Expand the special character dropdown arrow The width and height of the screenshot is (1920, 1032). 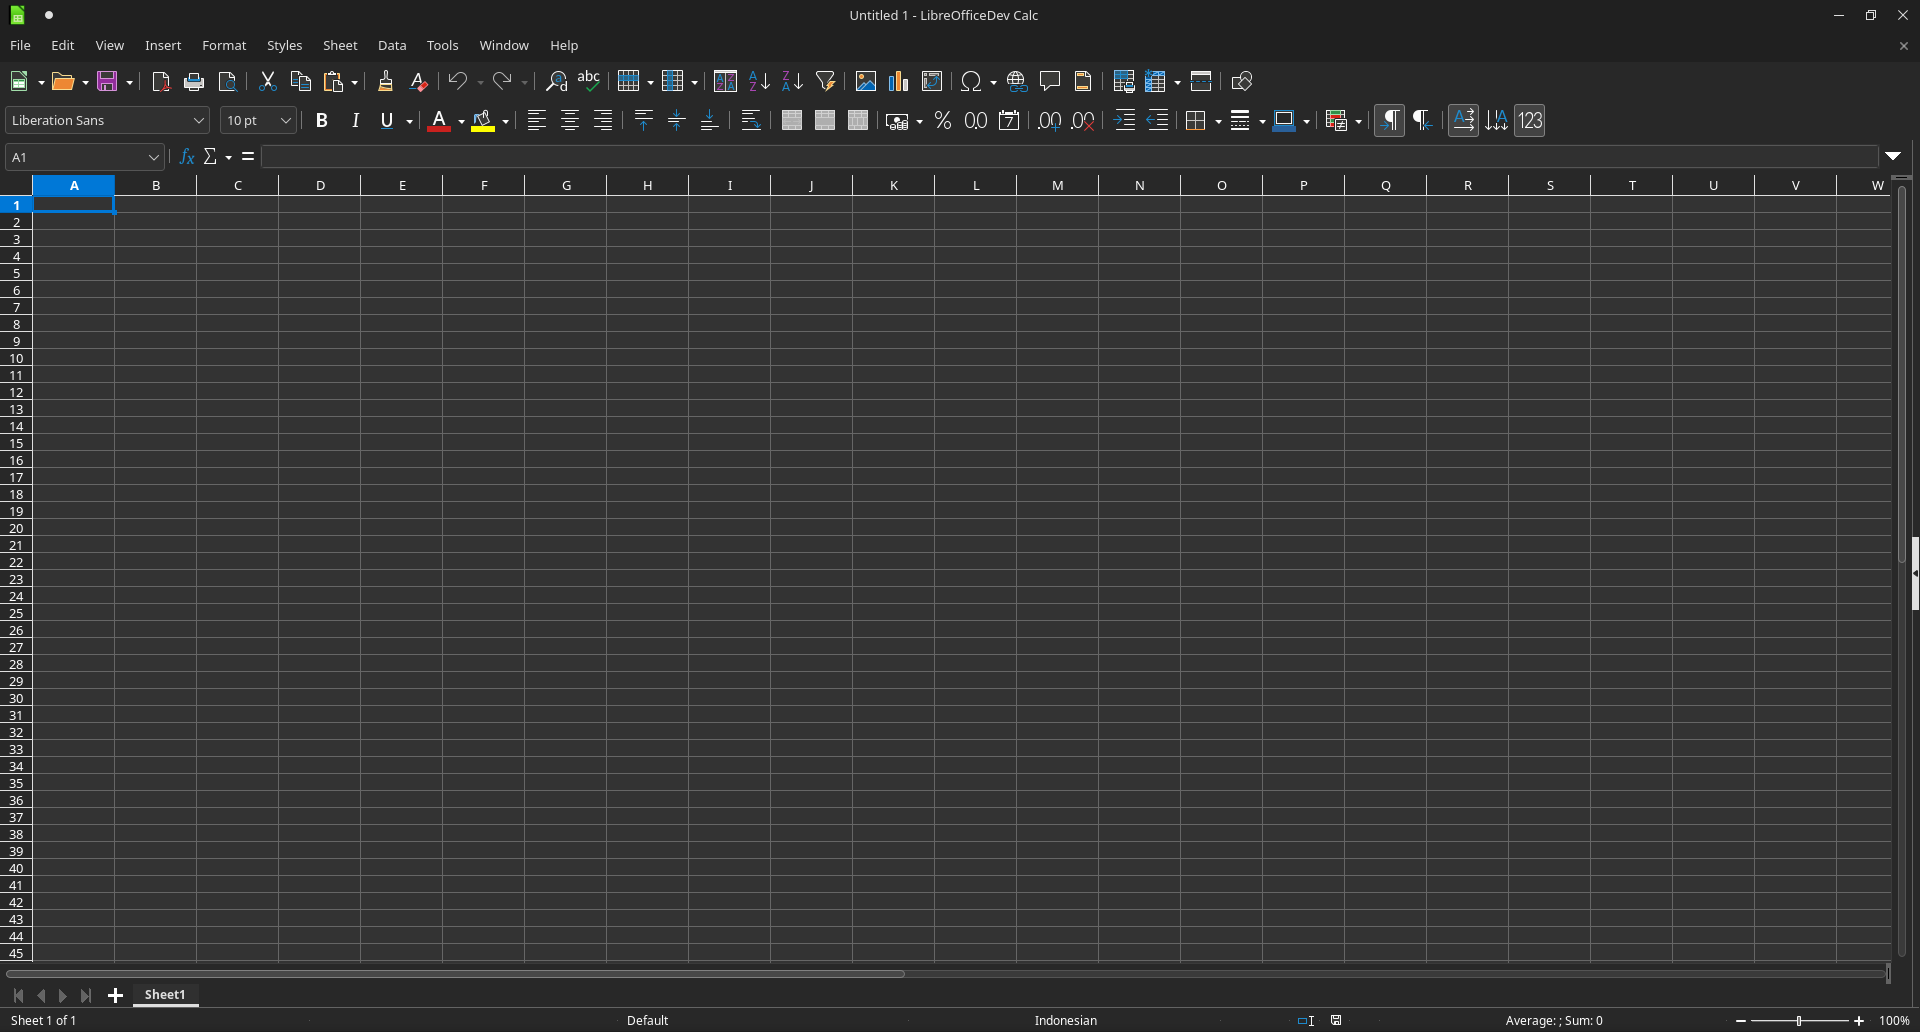tap(993, 82)
